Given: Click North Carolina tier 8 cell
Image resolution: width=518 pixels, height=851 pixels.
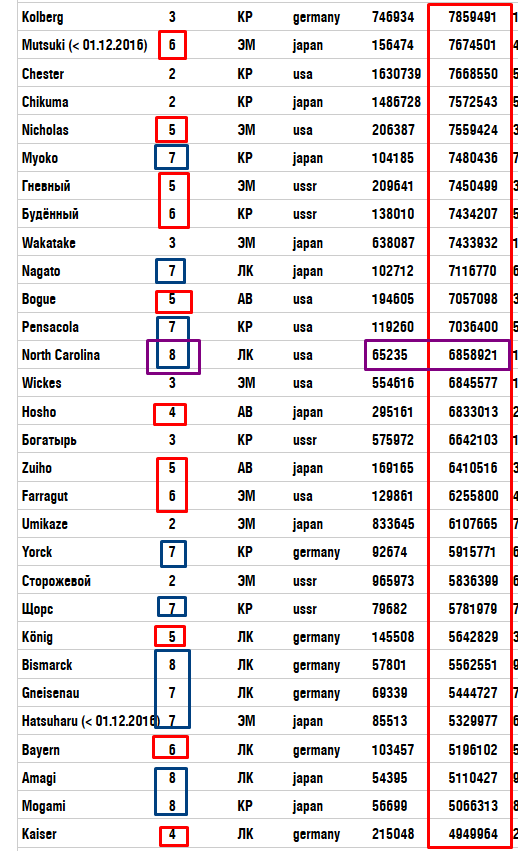Looking at the screenshot, I should (x=172, y=355).
